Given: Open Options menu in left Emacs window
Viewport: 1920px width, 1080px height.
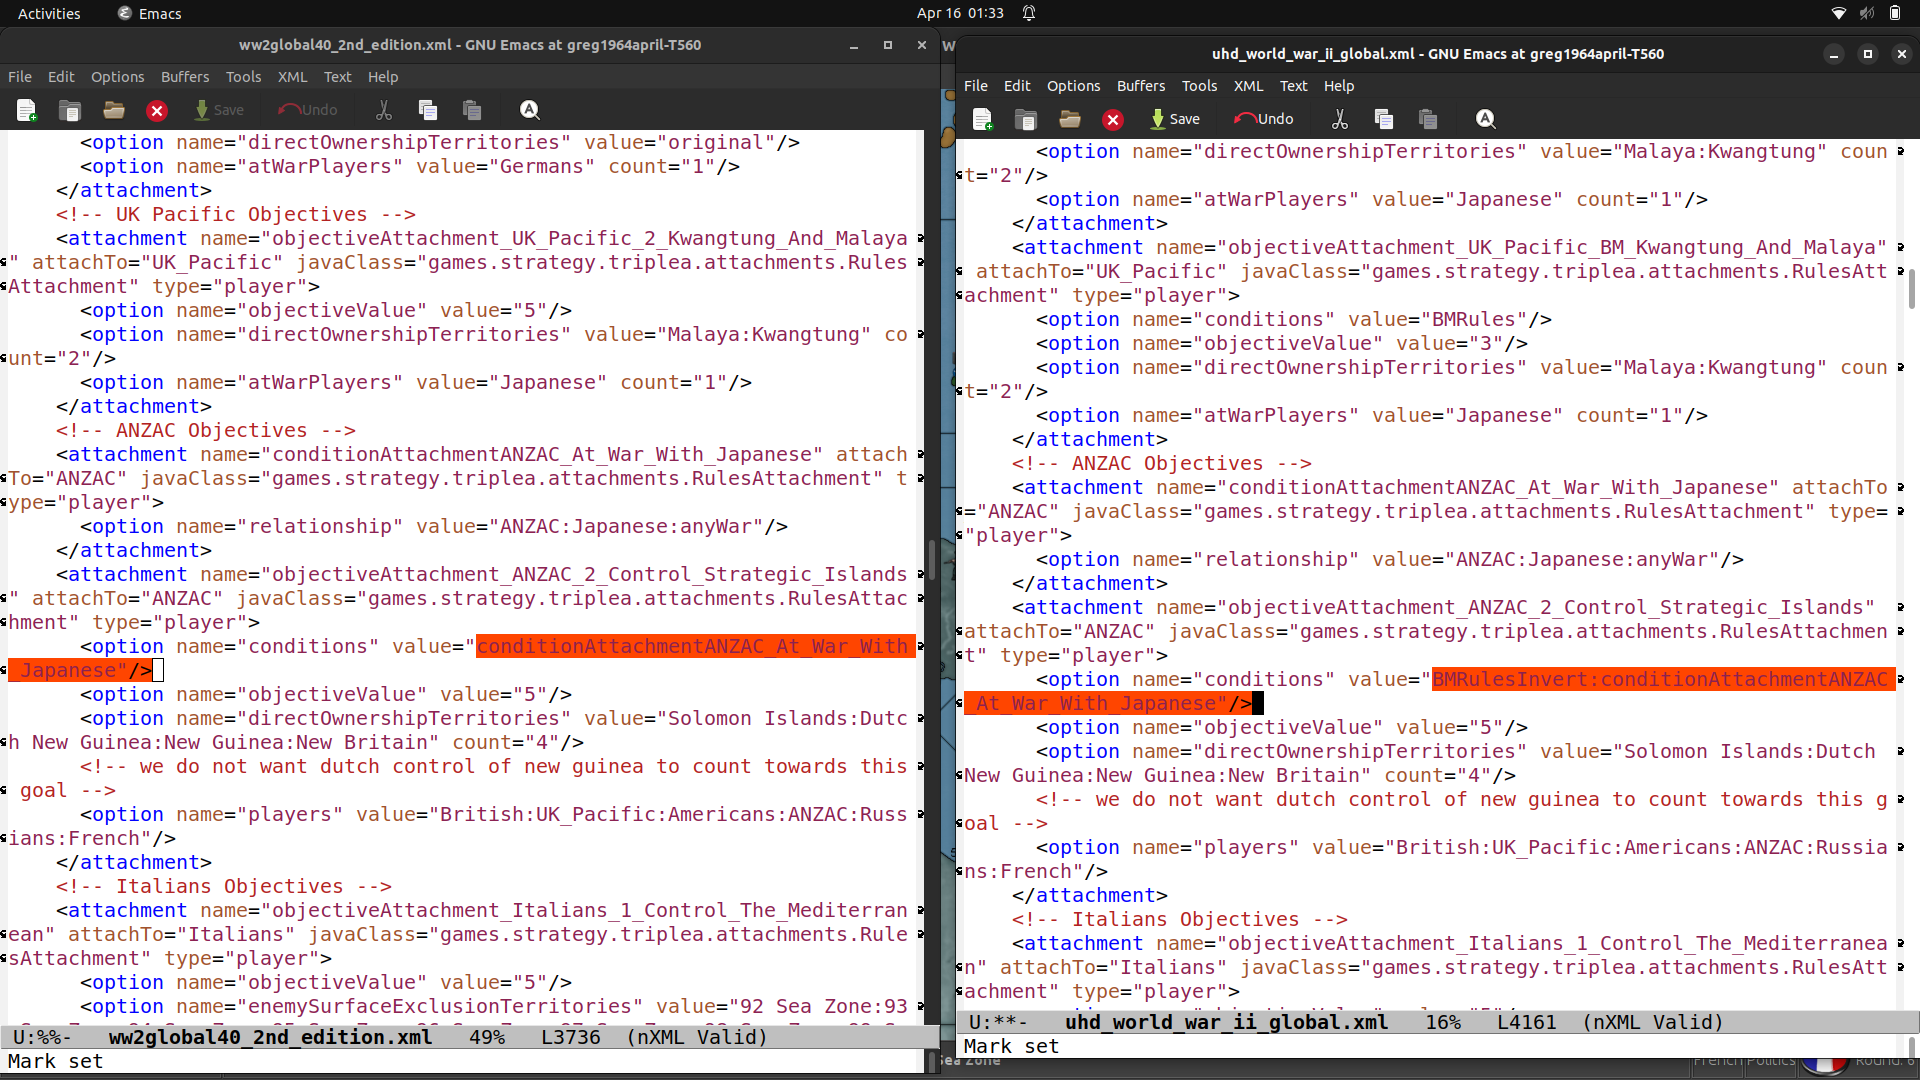Looking at the screenshot, I should click(x=118, y=77).
